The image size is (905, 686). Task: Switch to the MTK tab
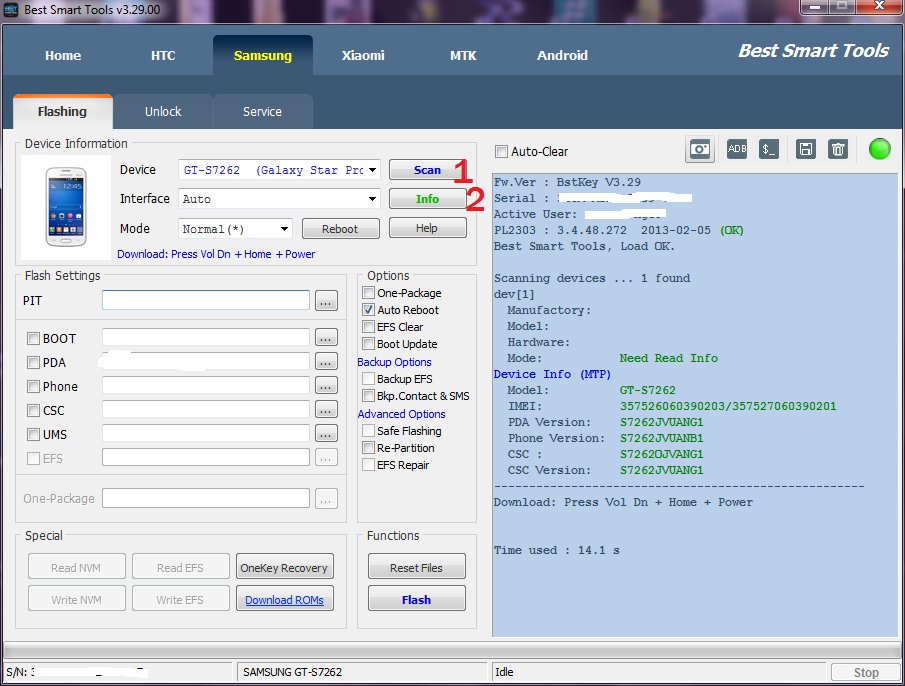click(x=463, y=55)
